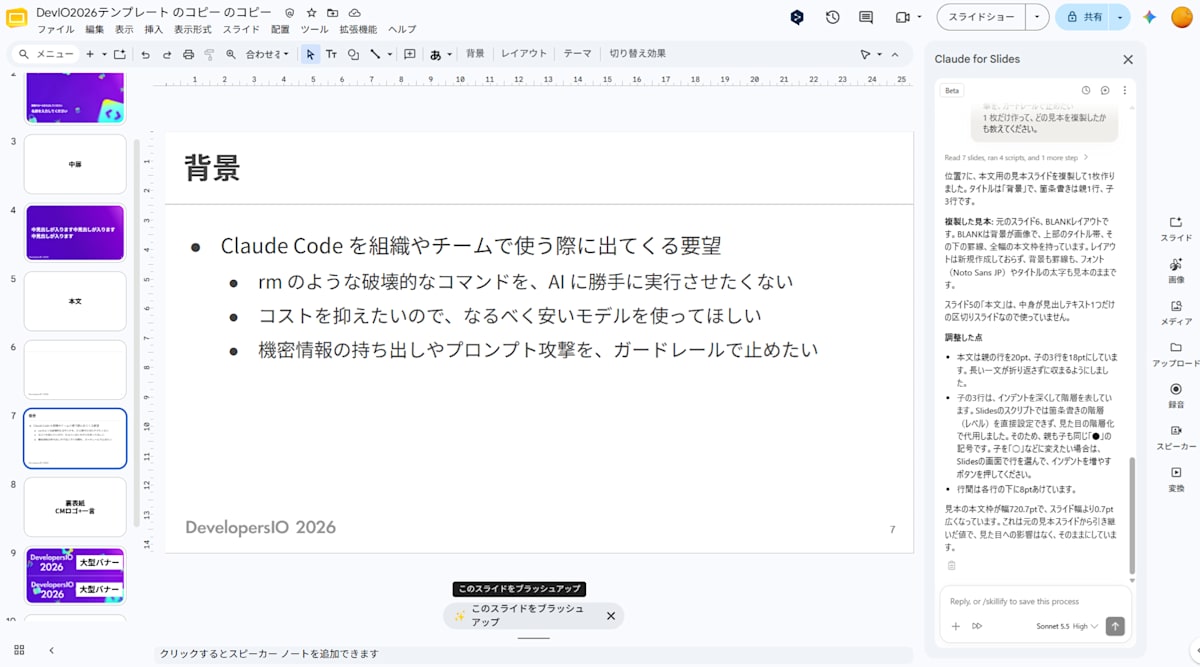This screenshot has height=667, width=1200.
Task: Click the move-to-folder icon
Action: pos(332,13)
